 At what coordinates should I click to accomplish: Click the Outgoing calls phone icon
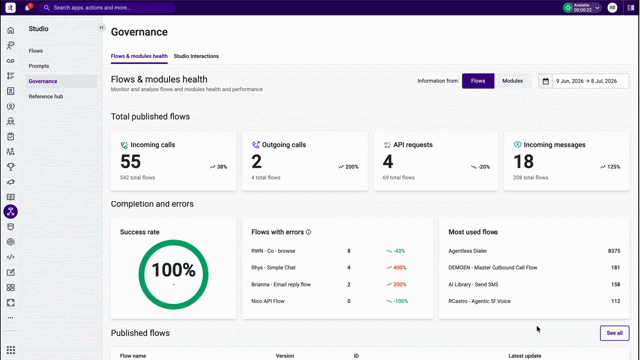click(x=256, y=144)
